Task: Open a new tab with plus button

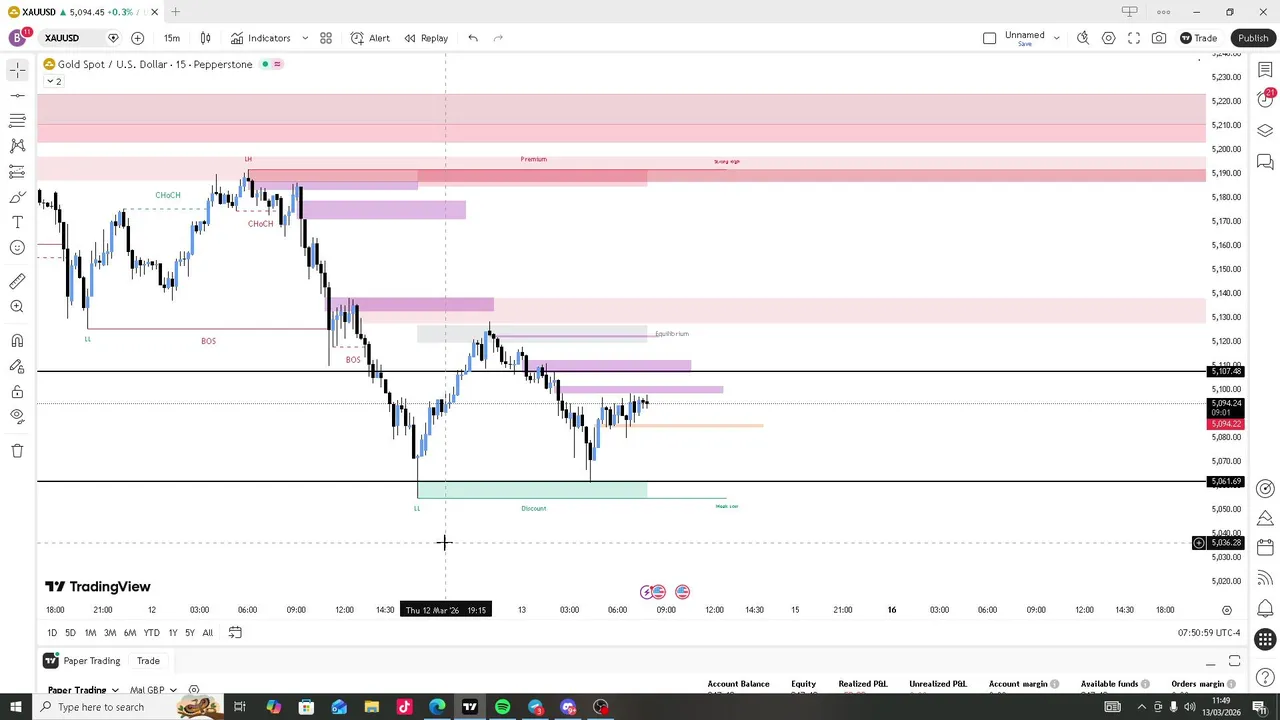Action: pos(175,12)
